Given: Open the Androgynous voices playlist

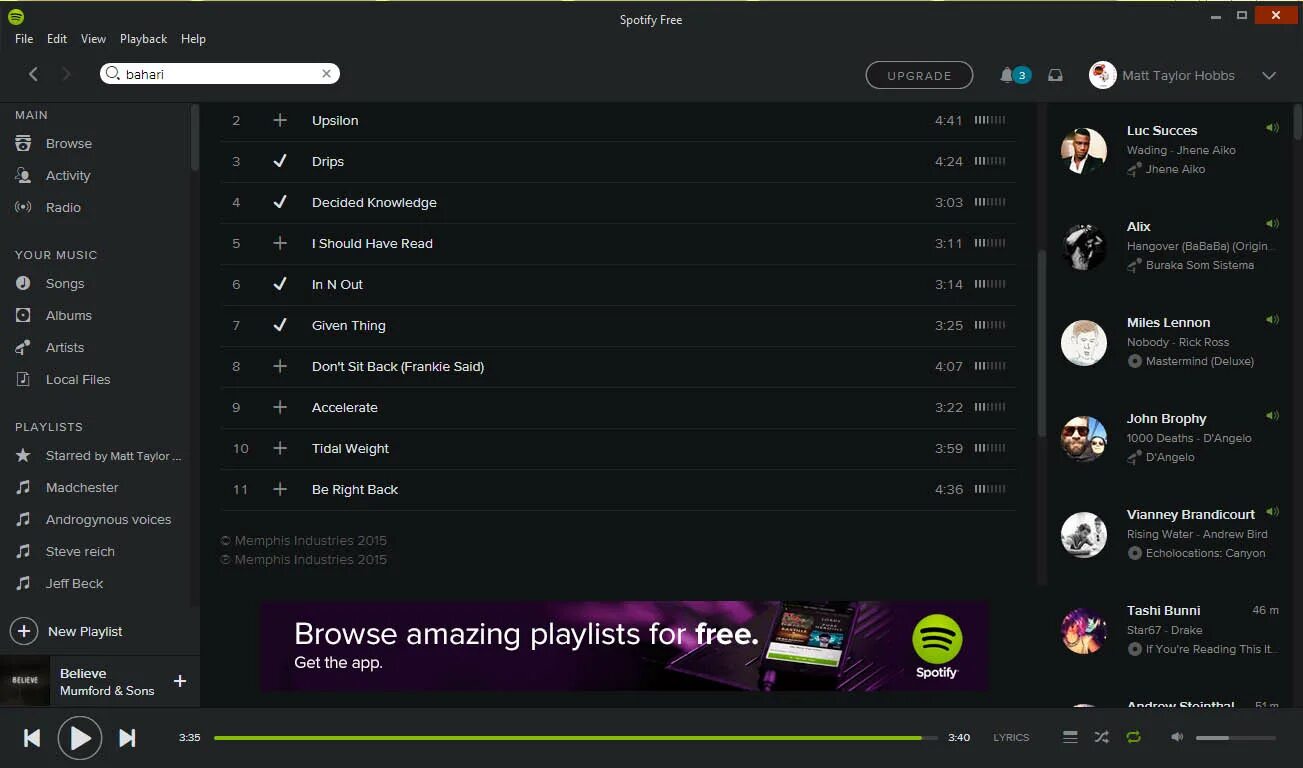Looking at the screenshot, I should [108, 520].
